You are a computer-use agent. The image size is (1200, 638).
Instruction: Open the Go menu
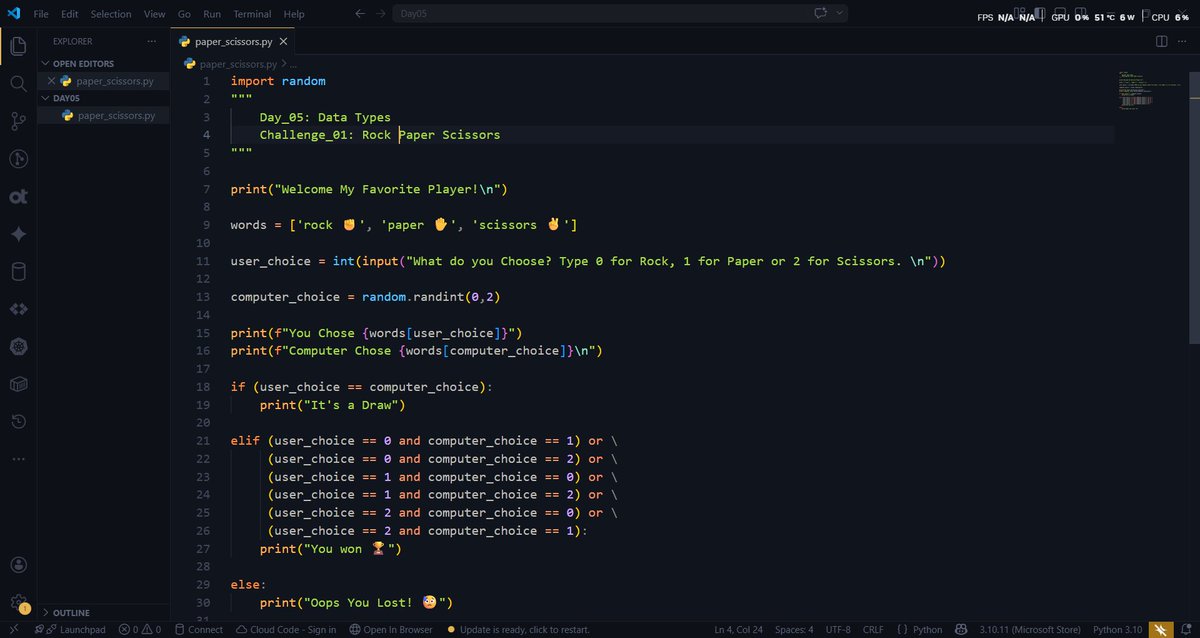(184, 14)
